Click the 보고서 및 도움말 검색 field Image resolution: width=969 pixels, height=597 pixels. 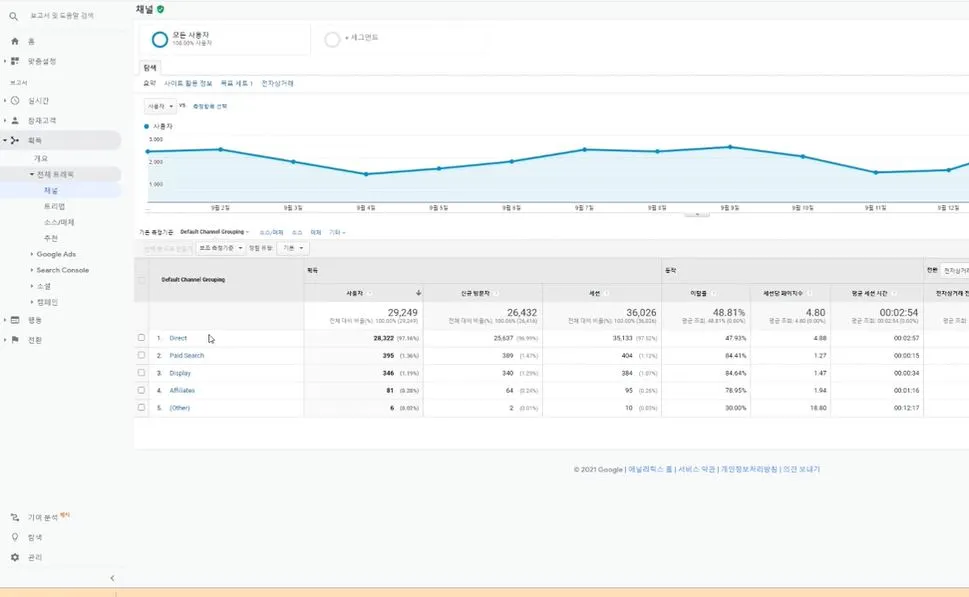62,15
